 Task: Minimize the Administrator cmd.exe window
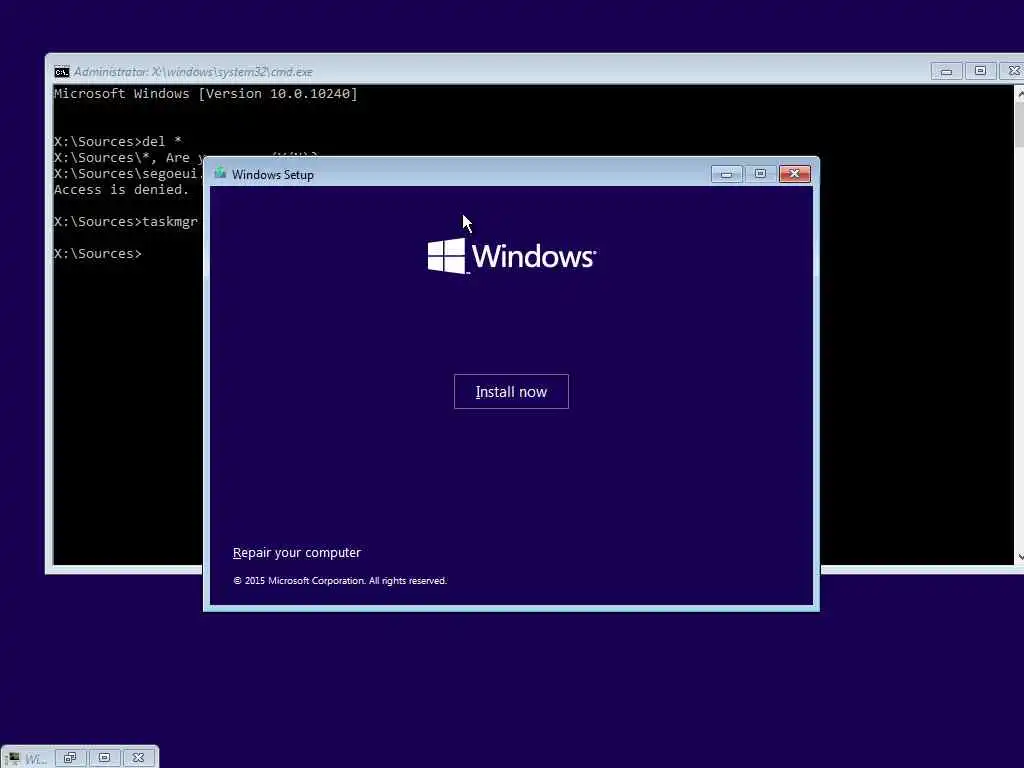946,71
